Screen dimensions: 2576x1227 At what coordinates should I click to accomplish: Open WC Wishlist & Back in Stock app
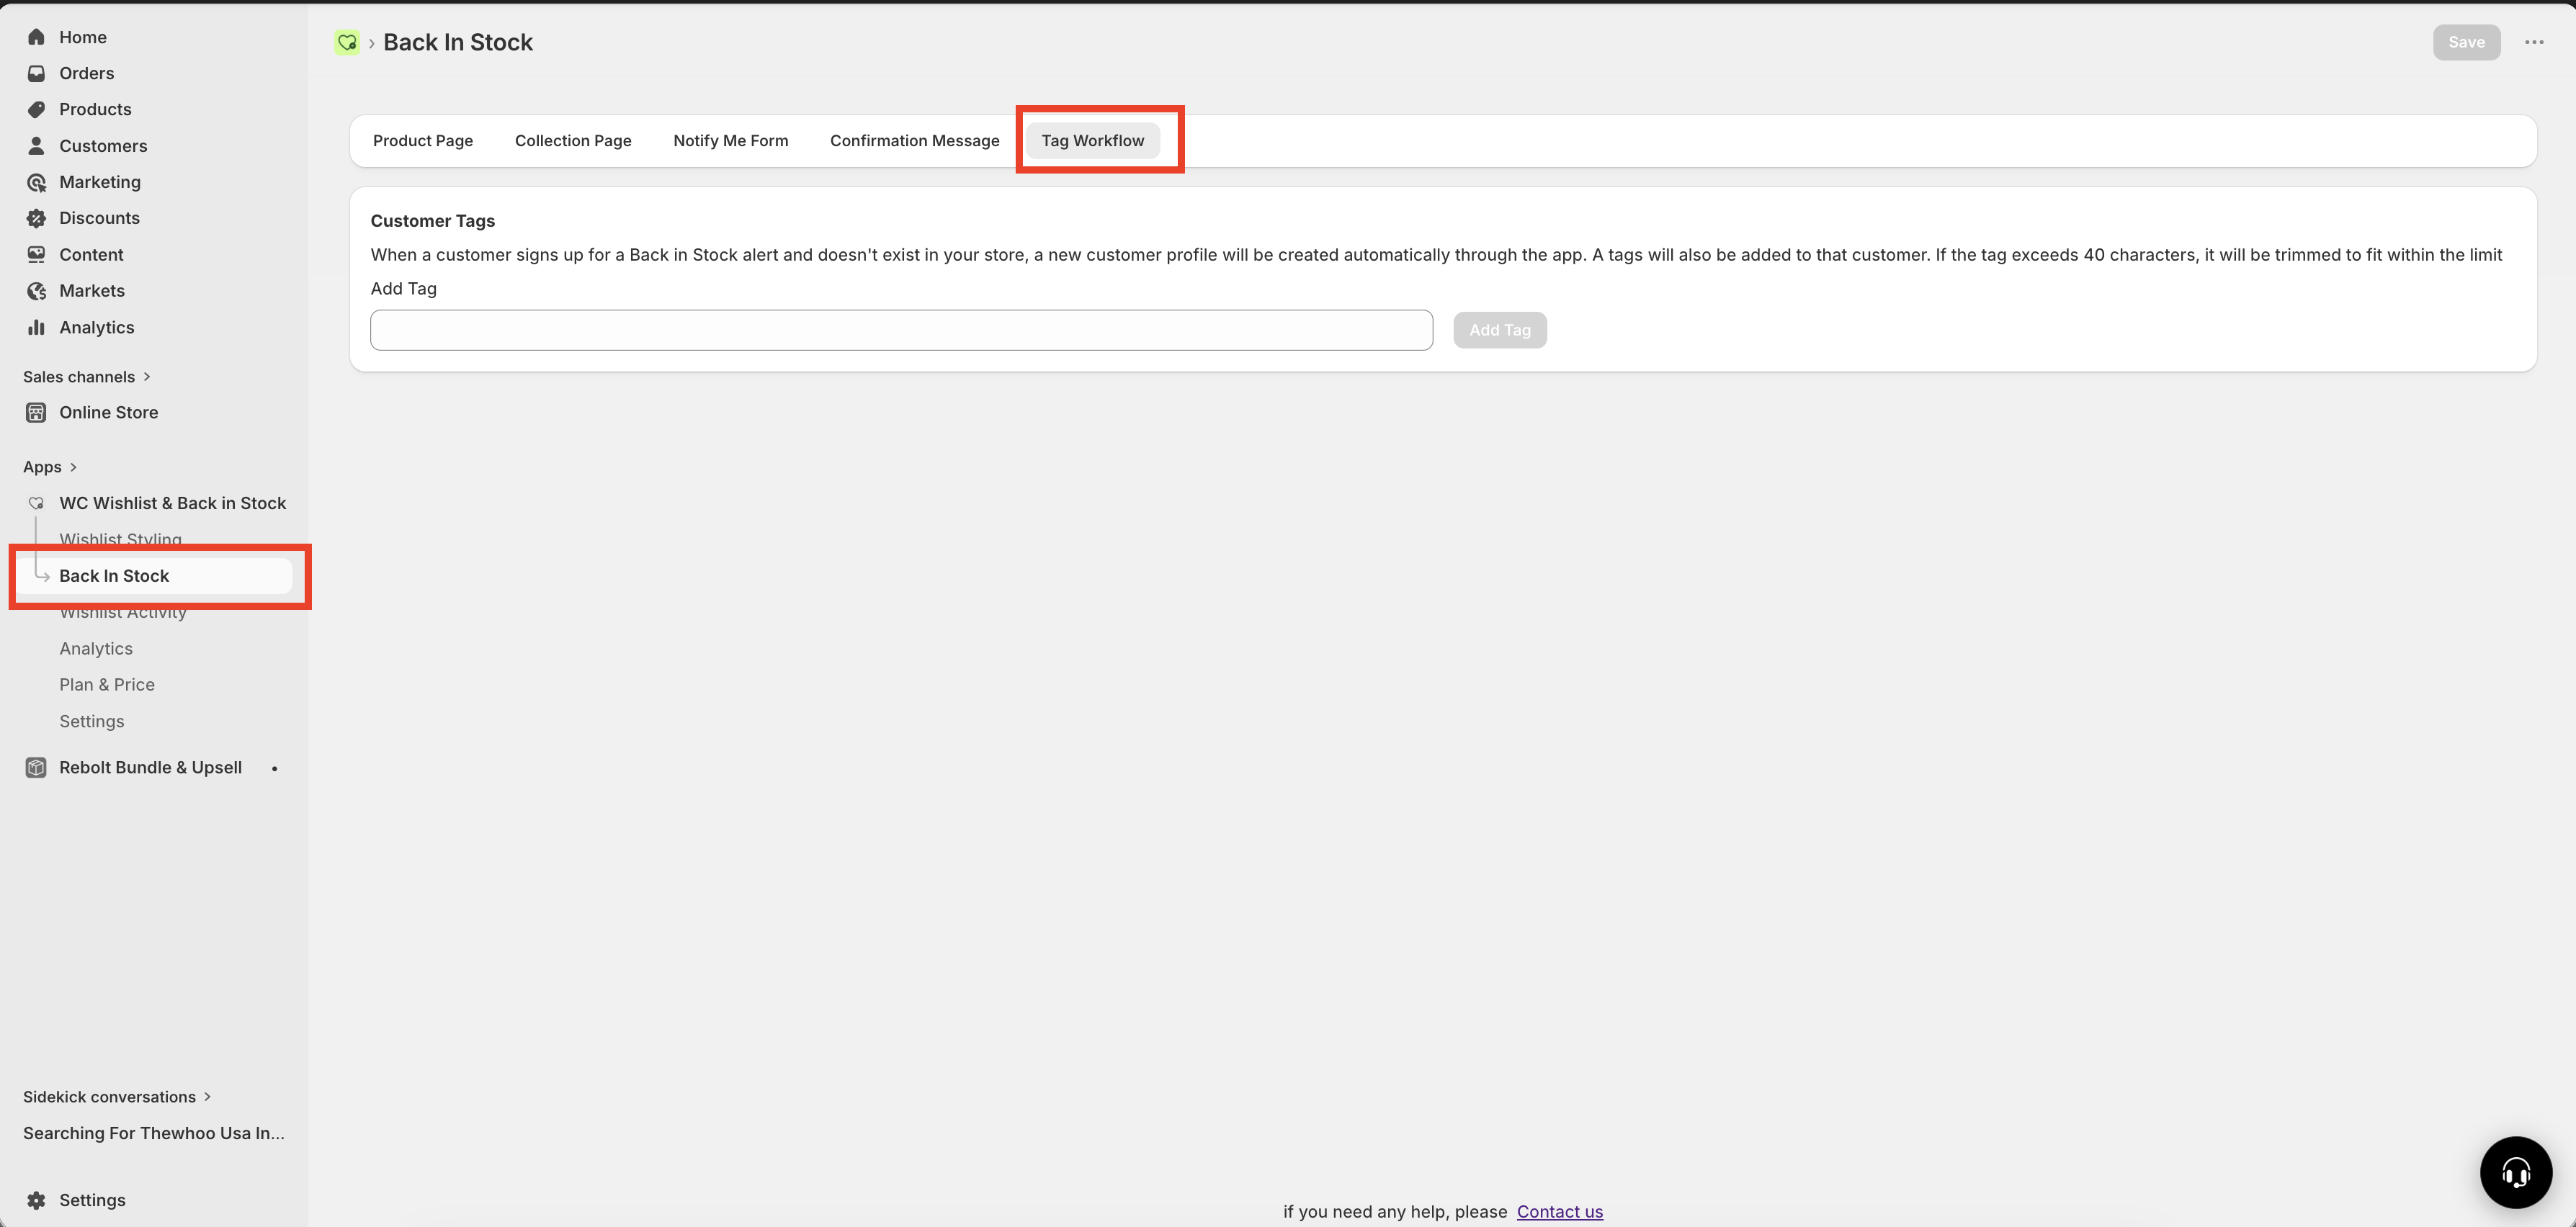(173, 503)
